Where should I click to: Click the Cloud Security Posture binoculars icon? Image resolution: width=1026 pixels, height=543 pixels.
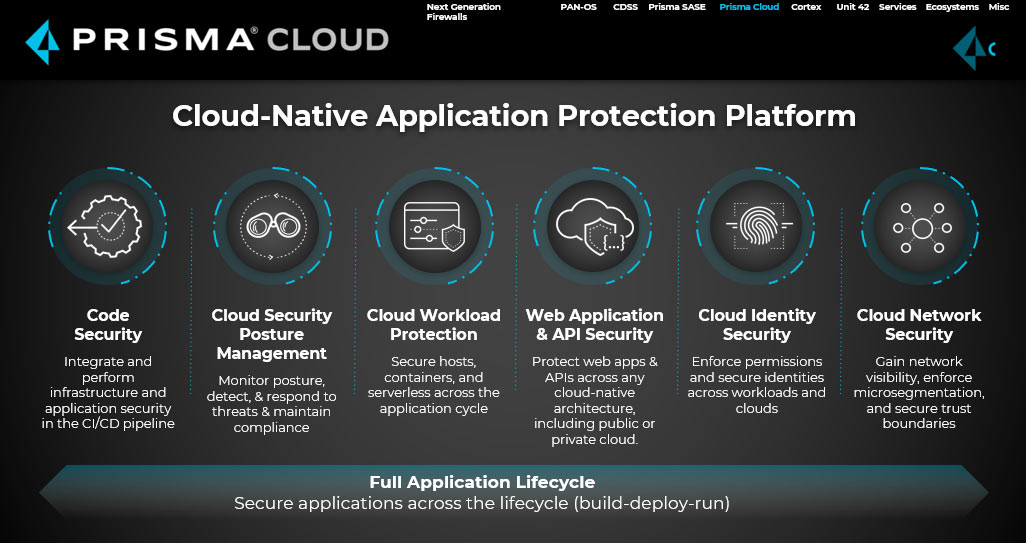coord(272,226)
